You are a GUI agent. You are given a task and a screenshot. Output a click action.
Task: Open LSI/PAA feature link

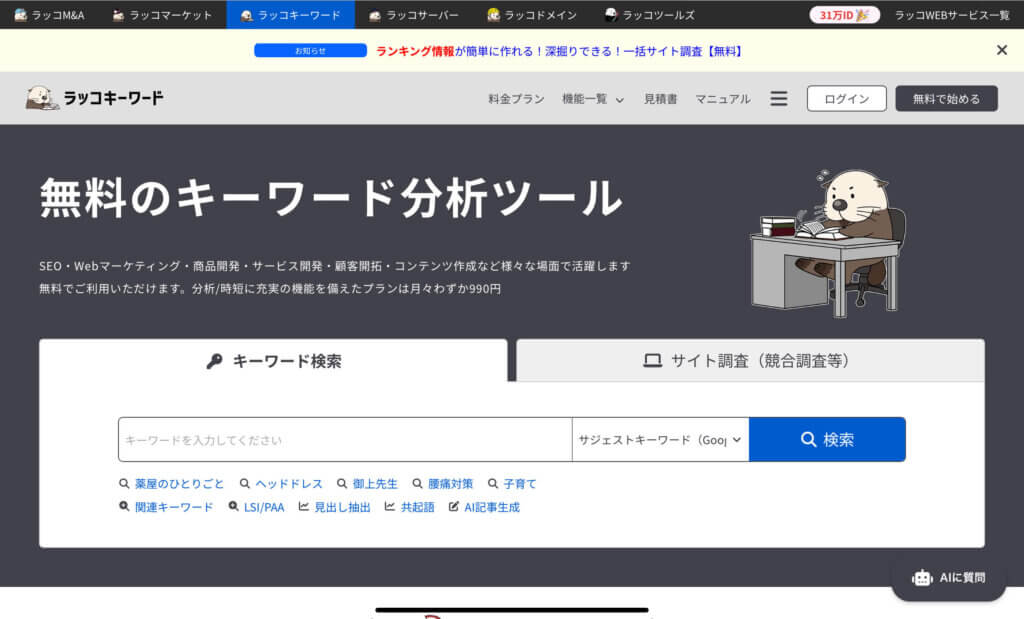pos(264,507)
